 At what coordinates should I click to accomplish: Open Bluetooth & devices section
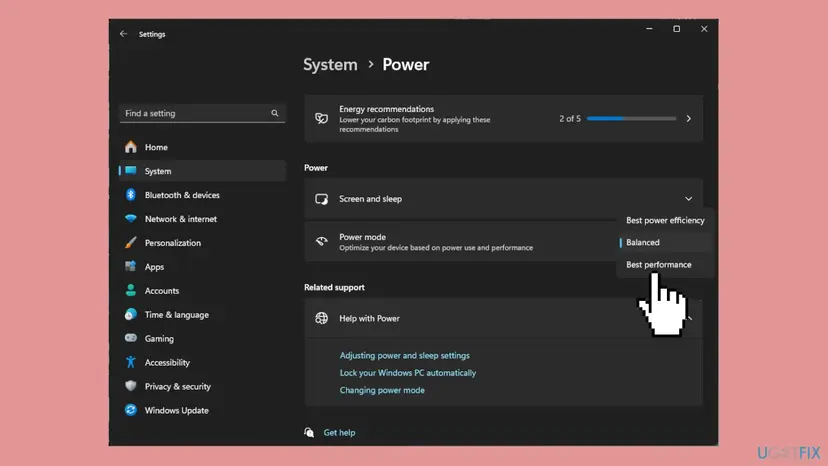[182, 195]
